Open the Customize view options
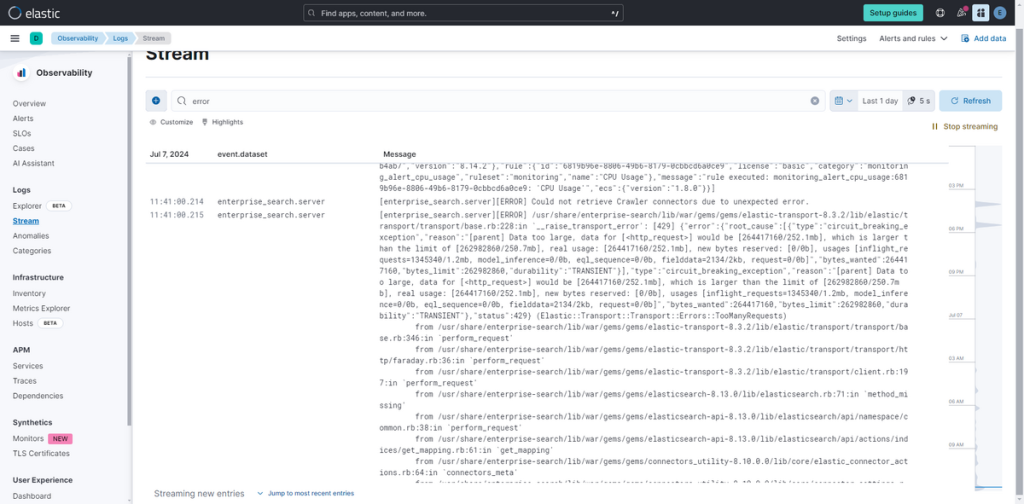1024x504 pixels. tap(171, 122)
